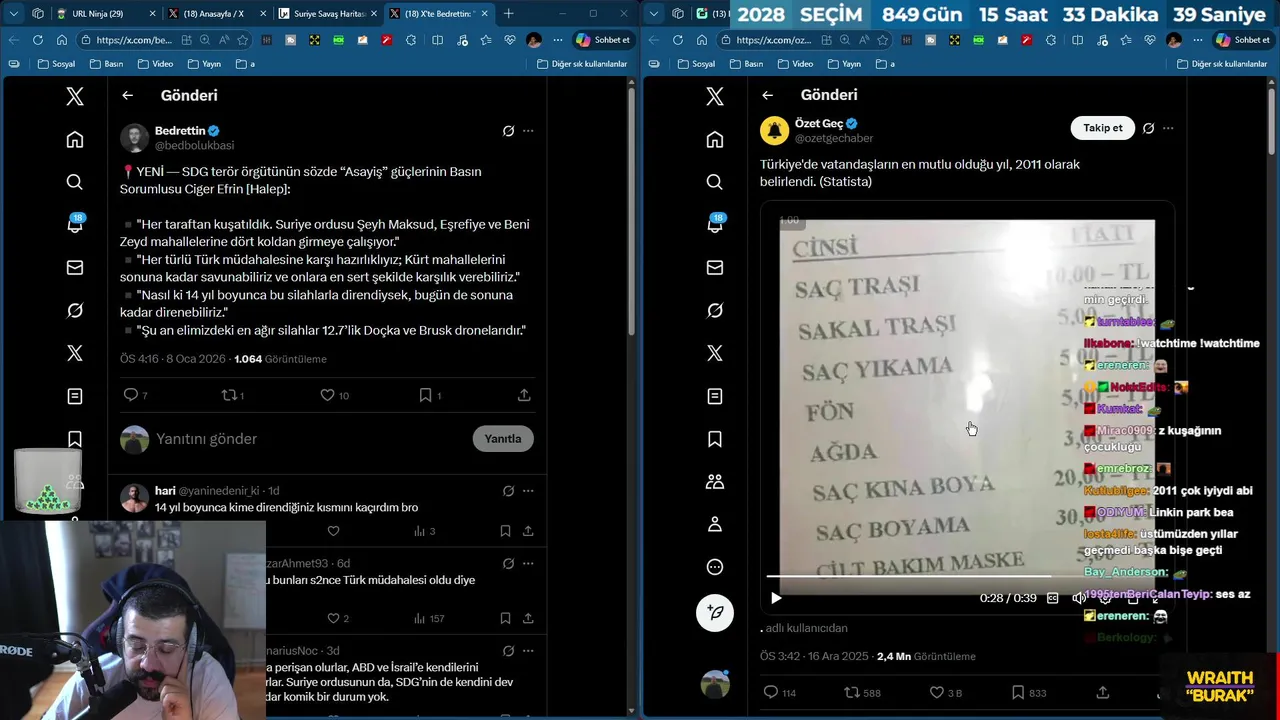The image size is (1280, 720).
Task: Open Bedrettin profile name link
Action: click(180, 131)
